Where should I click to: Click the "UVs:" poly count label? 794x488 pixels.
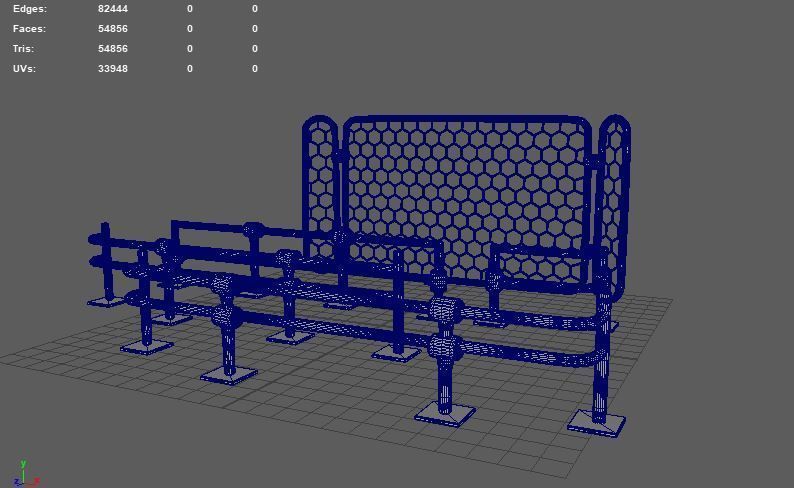24,68
